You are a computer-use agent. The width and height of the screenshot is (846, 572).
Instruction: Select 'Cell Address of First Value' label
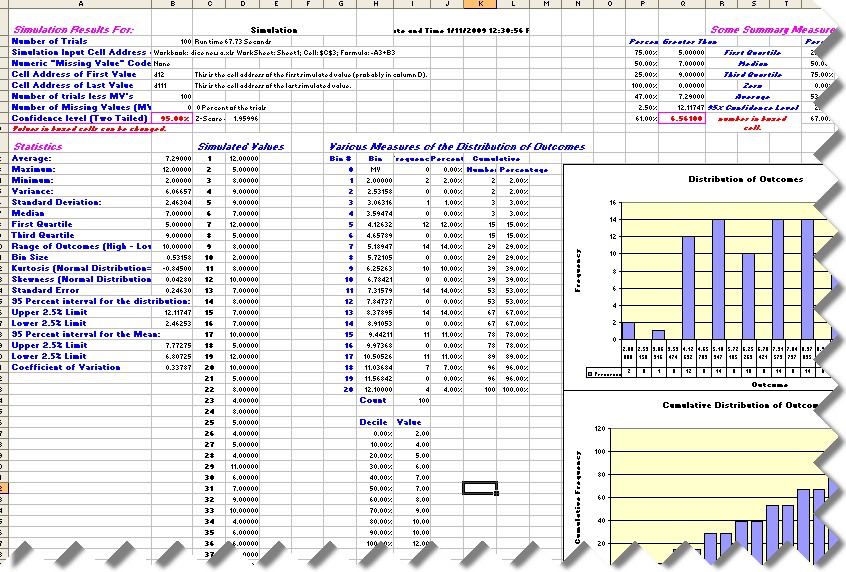click(74, 74)
